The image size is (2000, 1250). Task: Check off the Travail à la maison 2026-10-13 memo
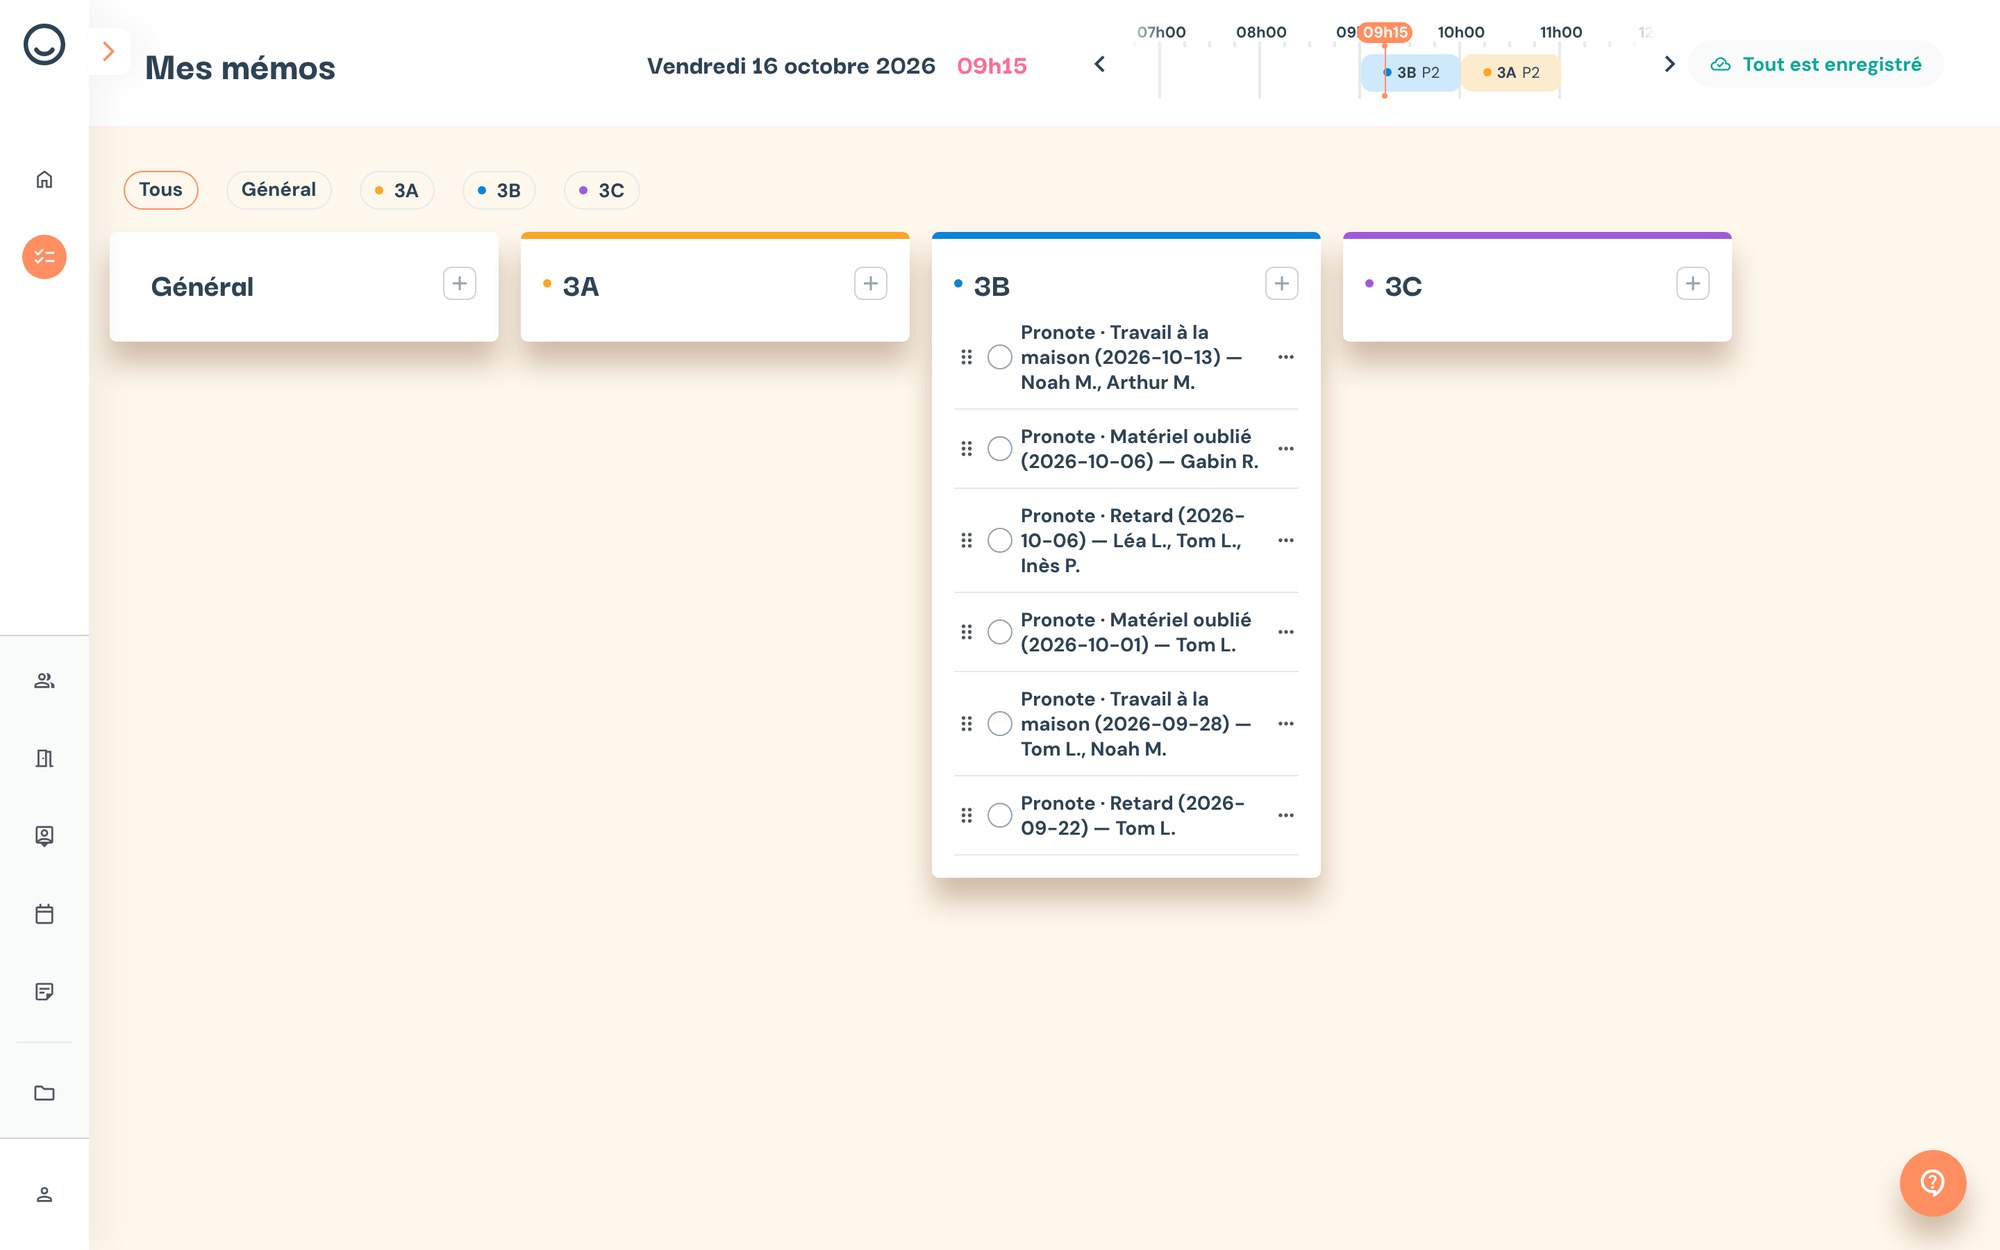[999, 357]
